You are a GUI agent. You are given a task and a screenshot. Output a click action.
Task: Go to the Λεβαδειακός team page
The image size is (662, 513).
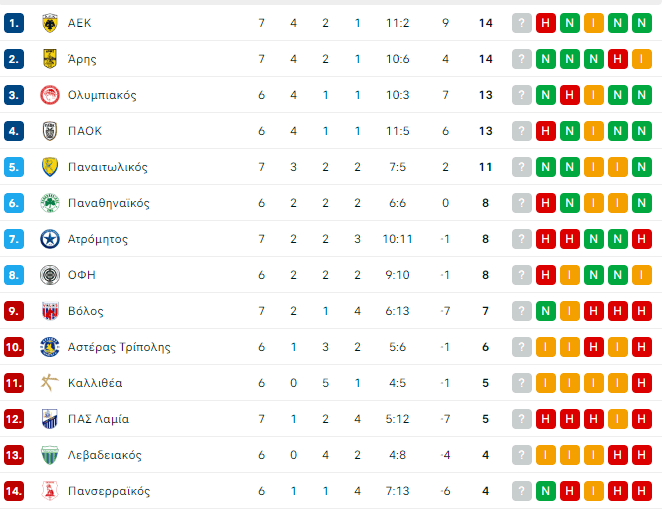pyautogui.click(x=105, y=455)
